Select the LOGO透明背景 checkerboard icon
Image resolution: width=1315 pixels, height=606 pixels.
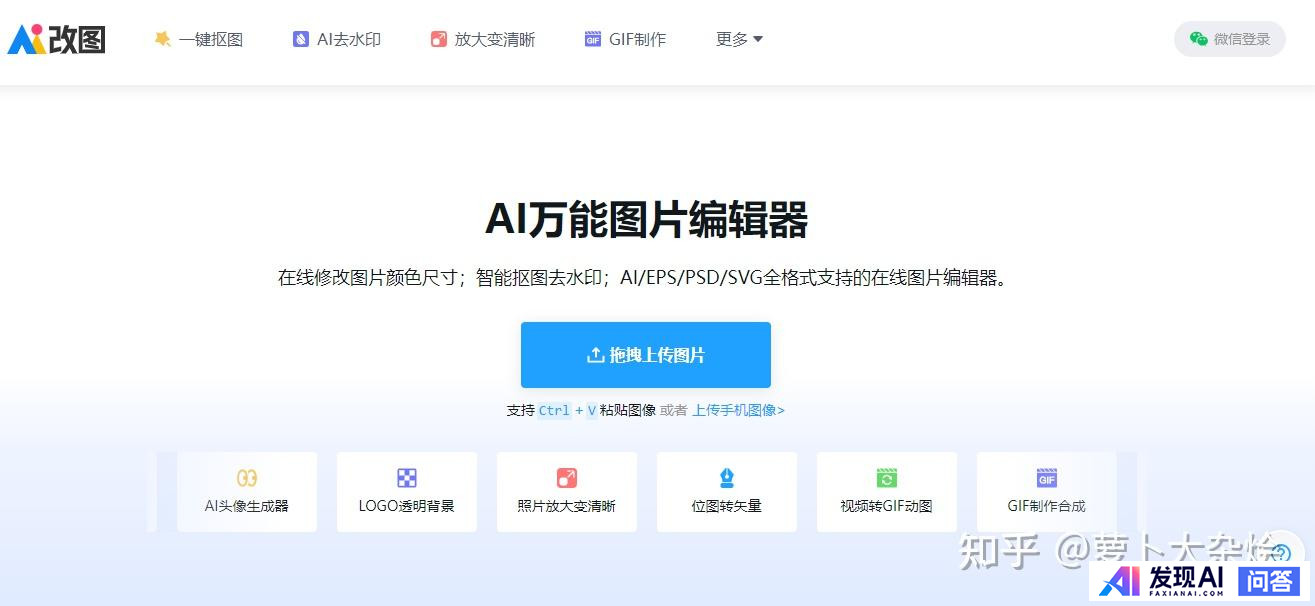tap(407, 478)
